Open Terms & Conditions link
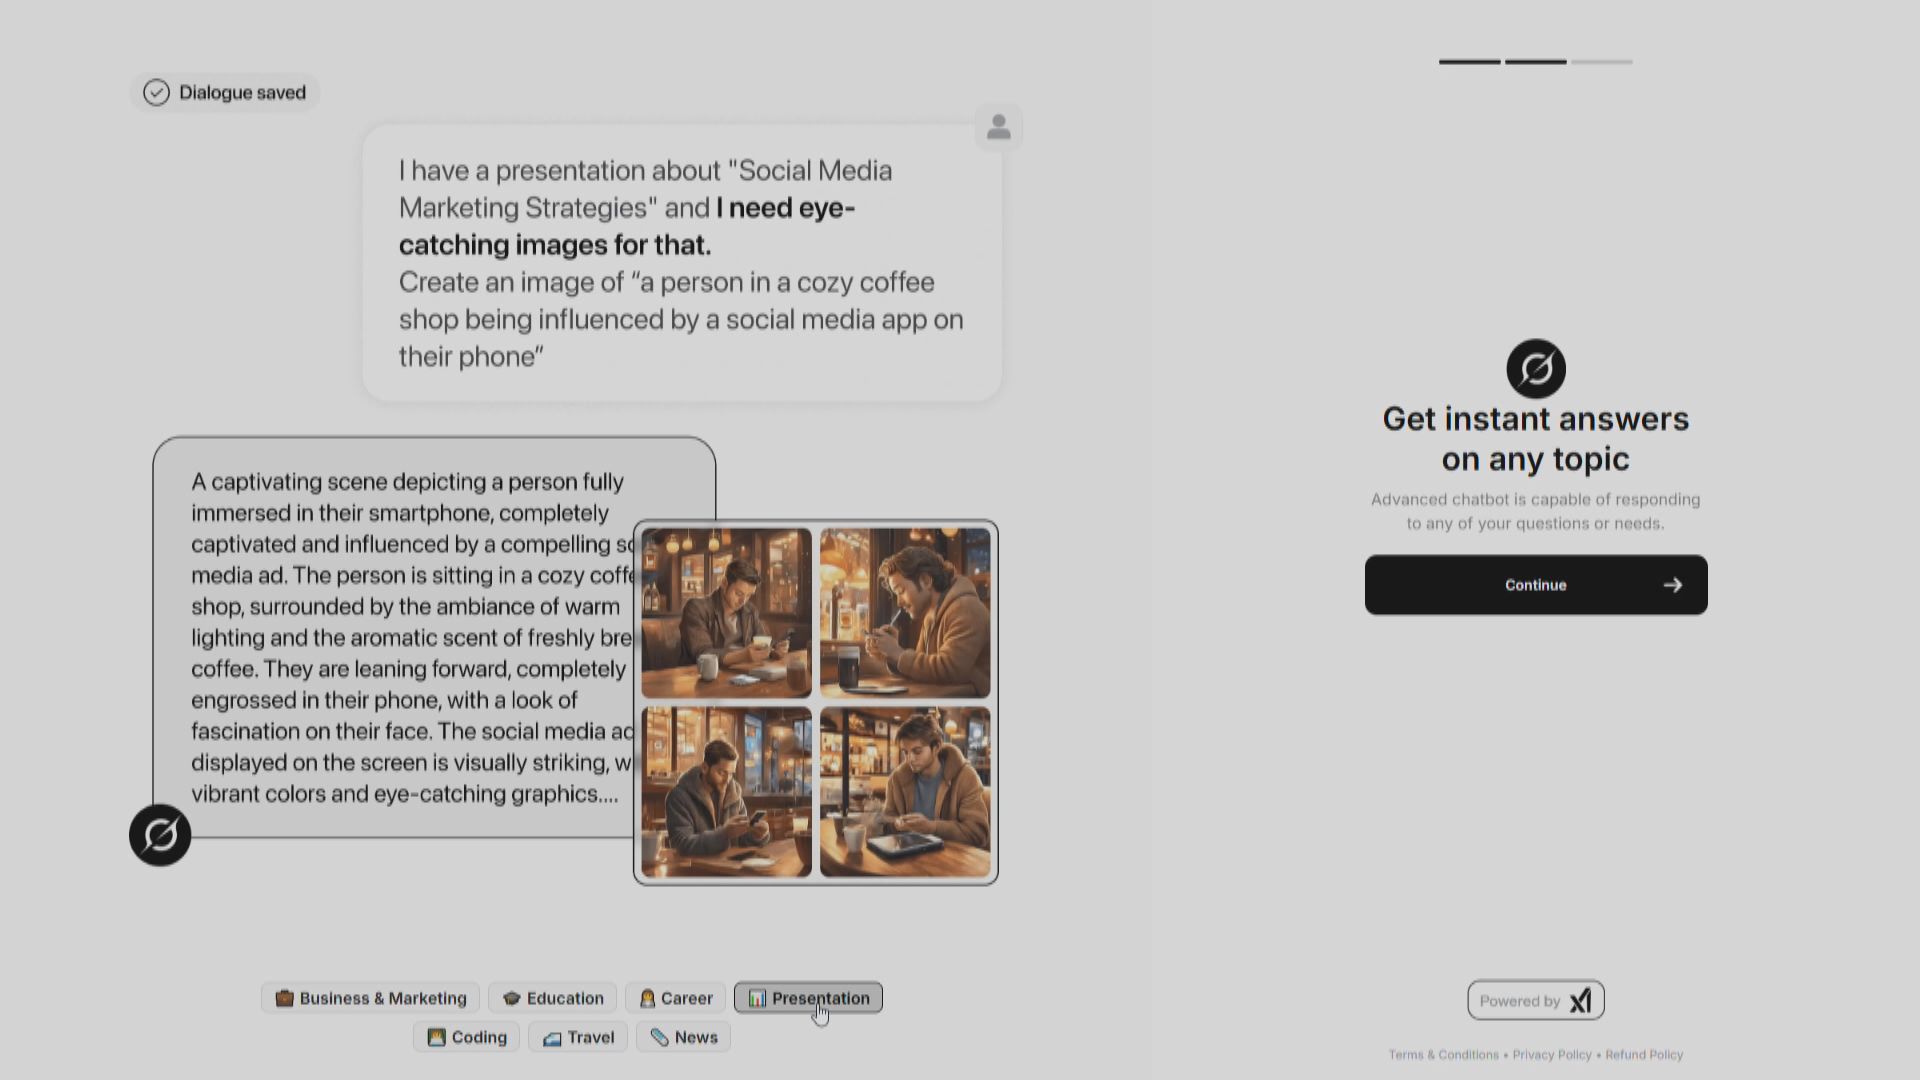This screenshot has height=1080, width=1920. pos(1443,1055)
